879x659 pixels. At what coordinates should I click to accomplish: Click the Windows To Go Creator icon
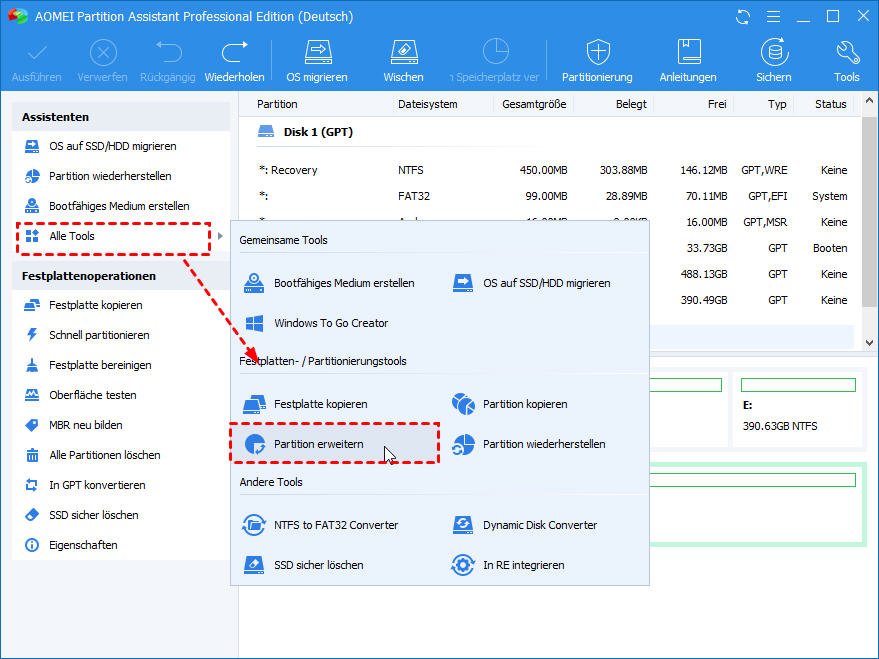[x=255, y=323]
